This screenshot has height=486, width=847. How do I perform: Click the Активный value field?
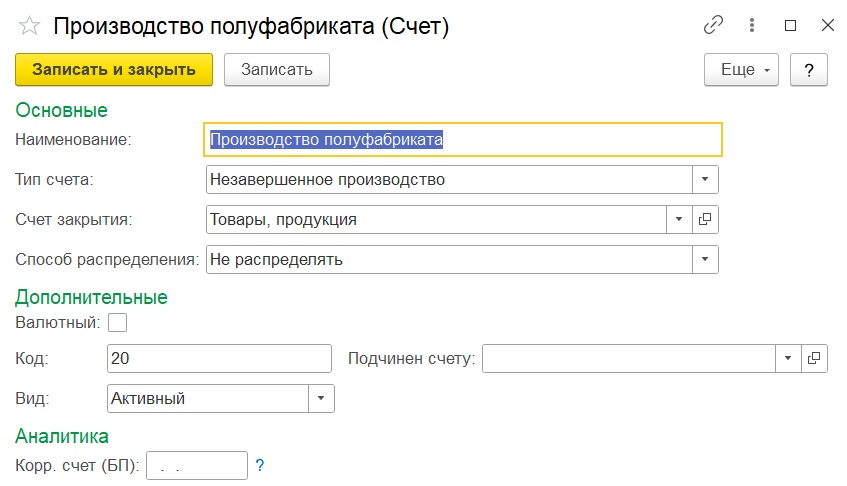pos(208,398)
